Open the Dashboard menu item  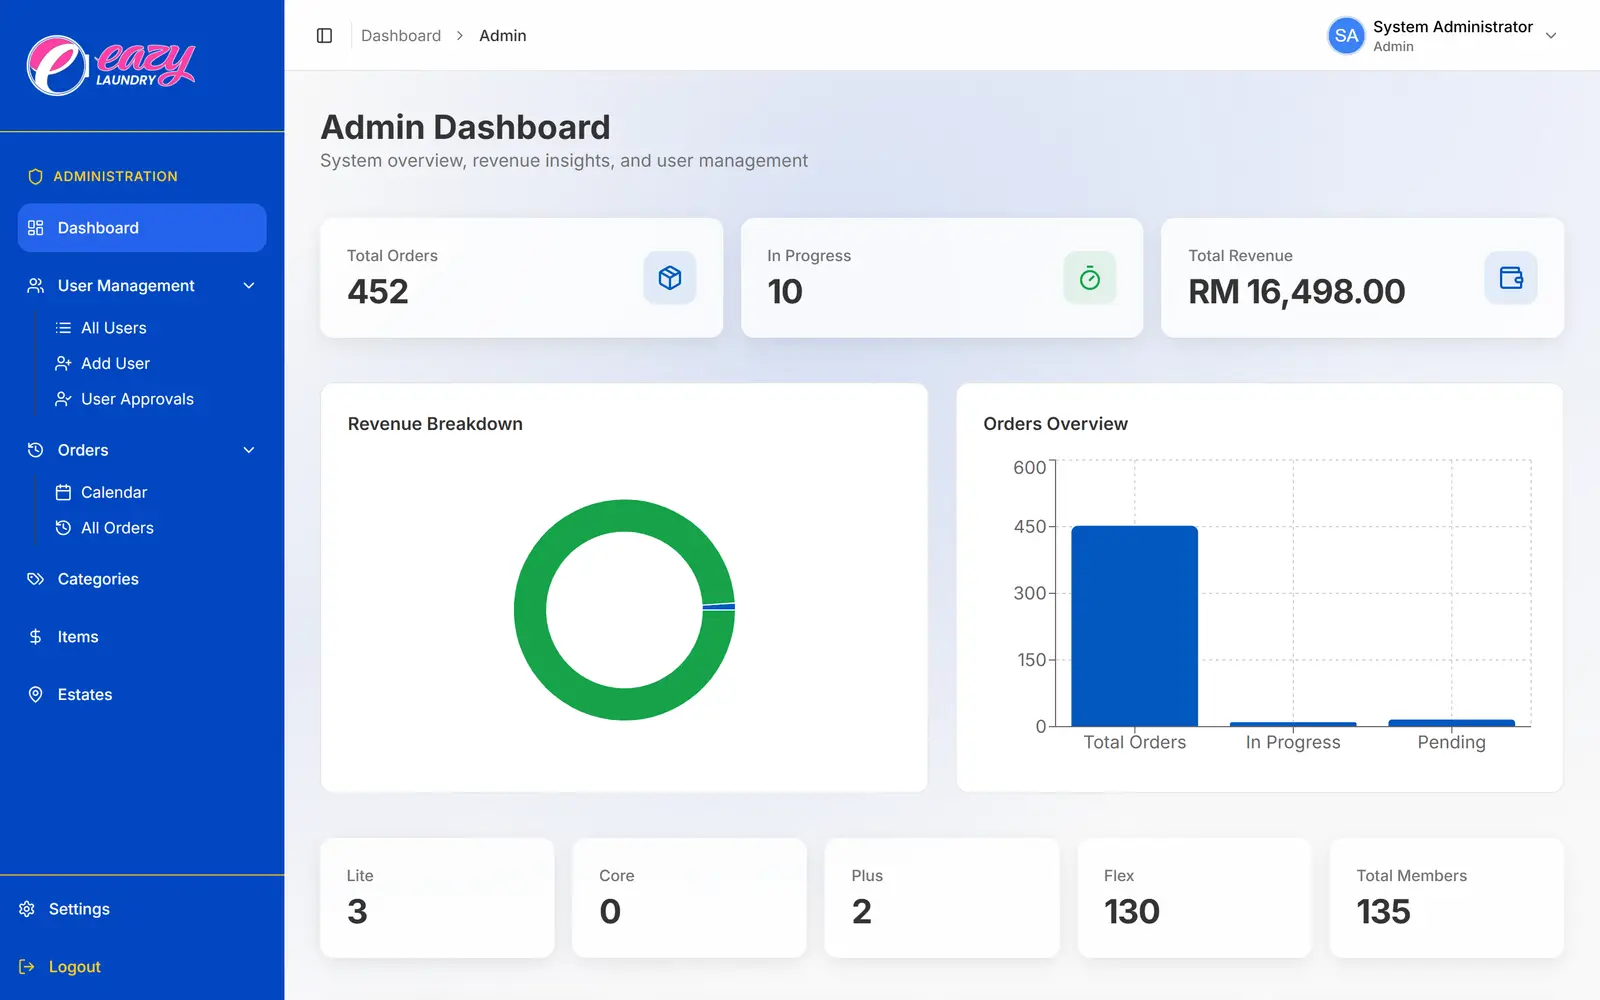click(142, 228)
